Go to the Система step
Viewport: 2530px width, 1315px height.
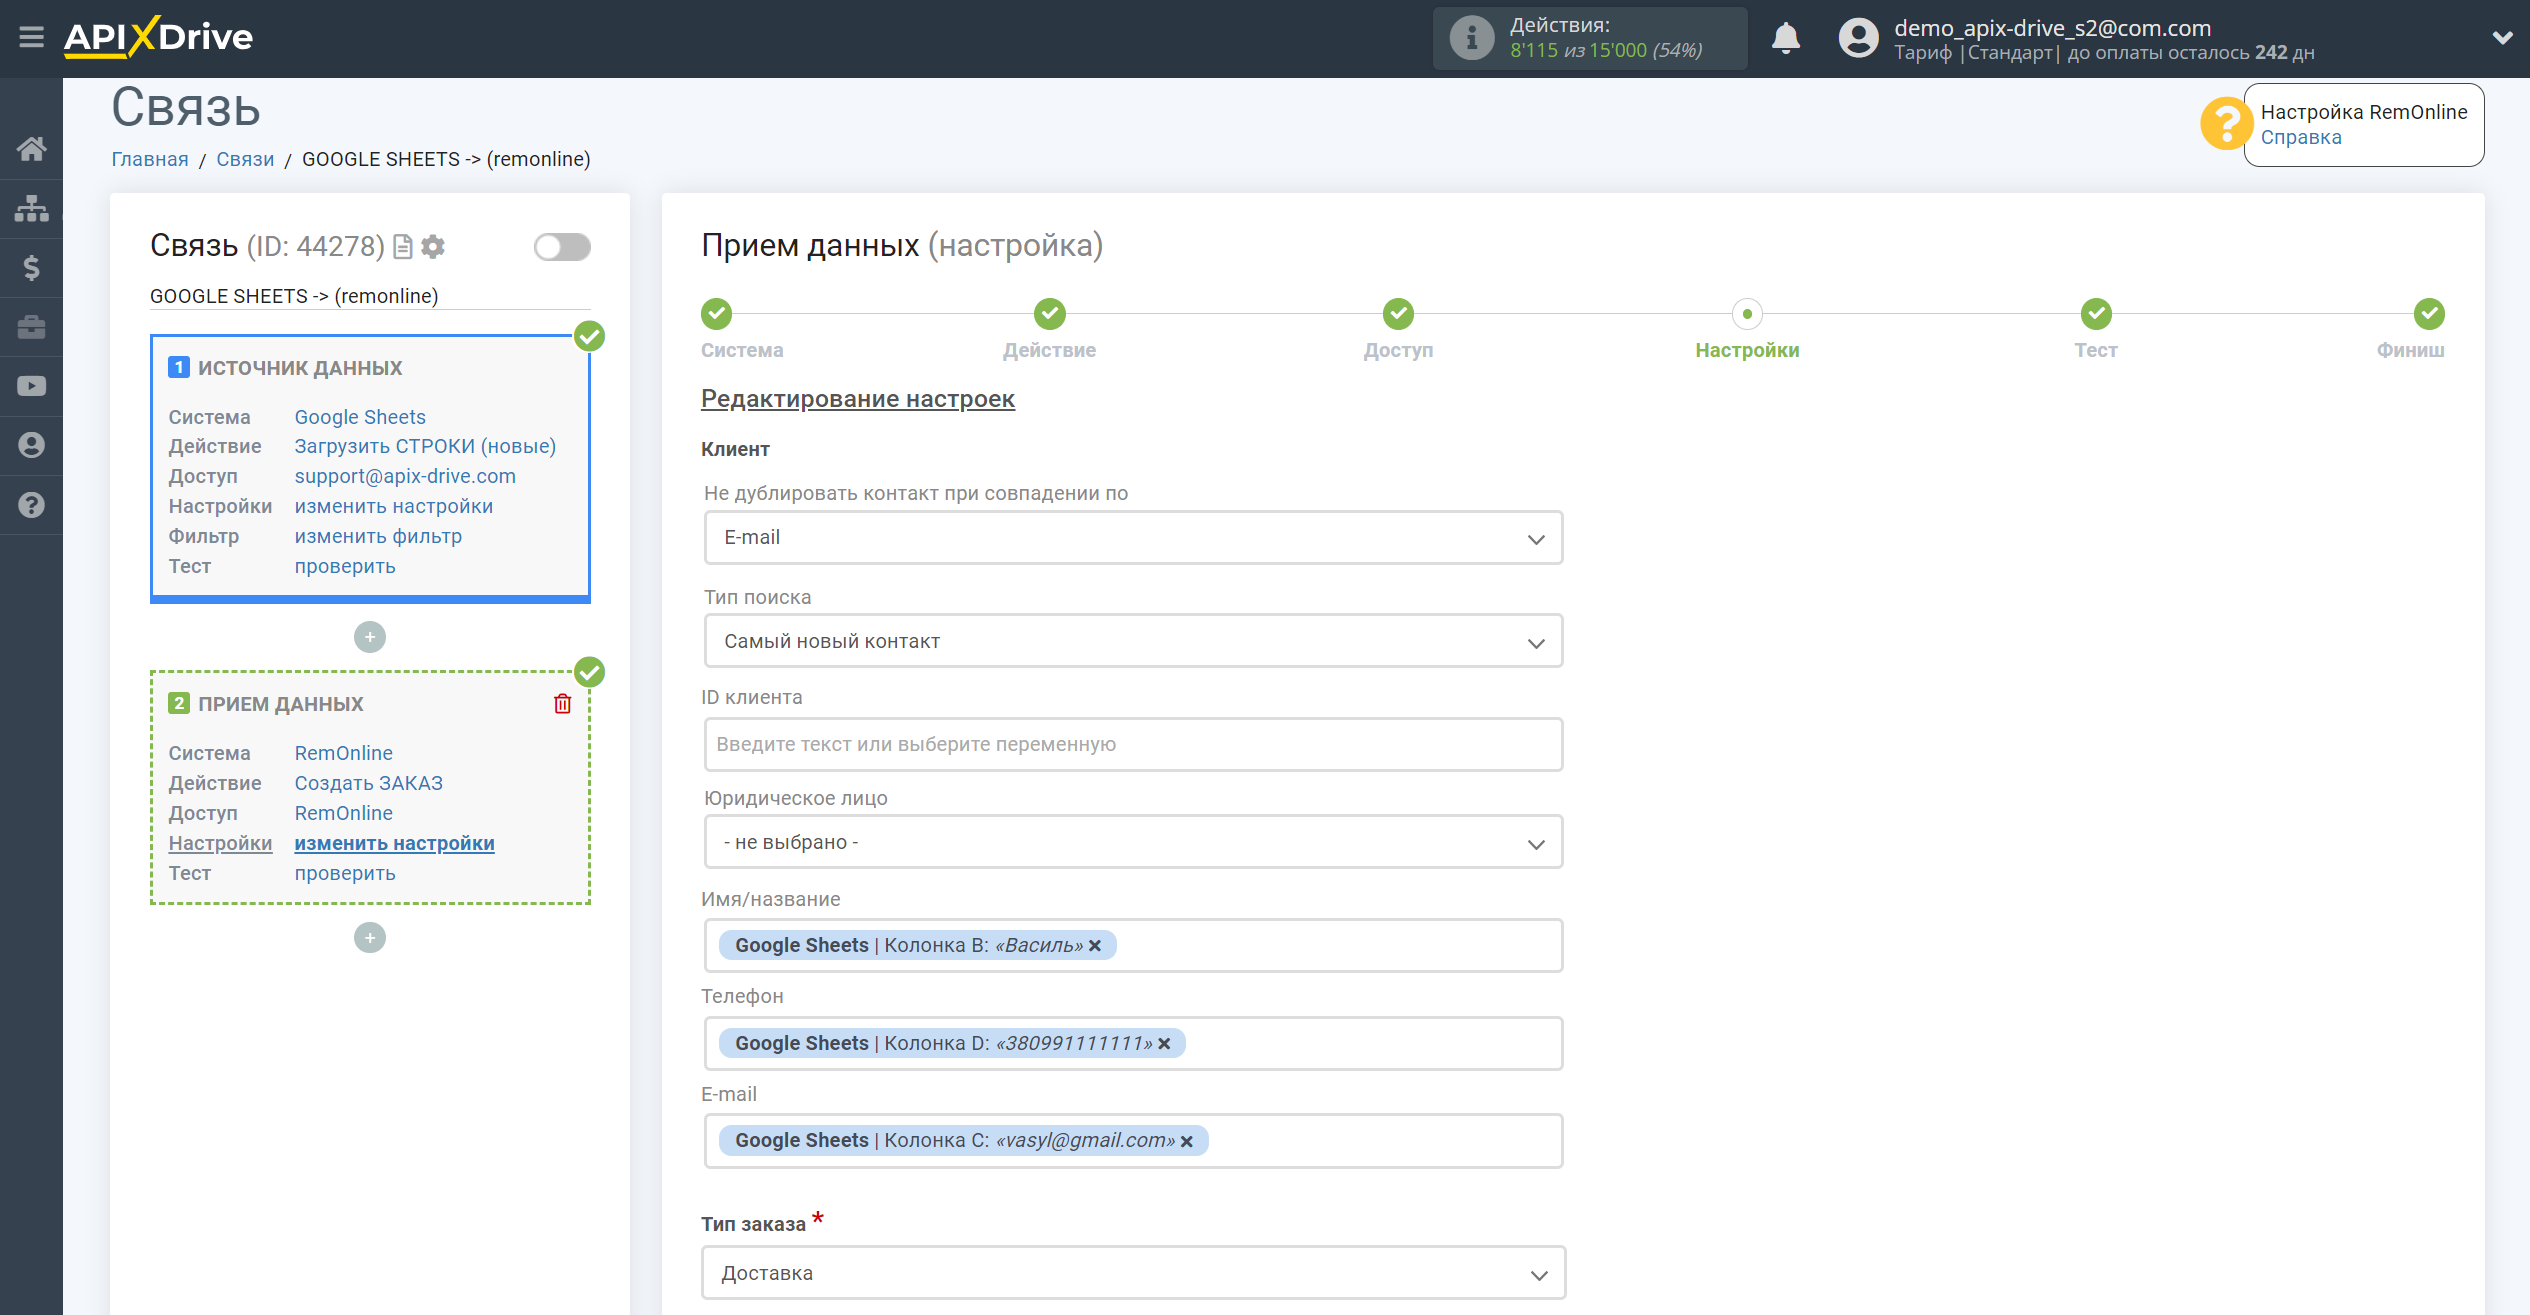pyautogui.click(x=716, y=314)
